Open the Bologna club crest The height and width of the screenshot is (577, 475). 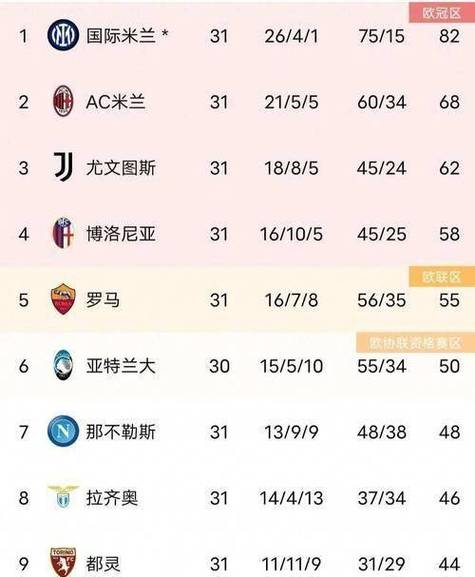pos(63,233)
